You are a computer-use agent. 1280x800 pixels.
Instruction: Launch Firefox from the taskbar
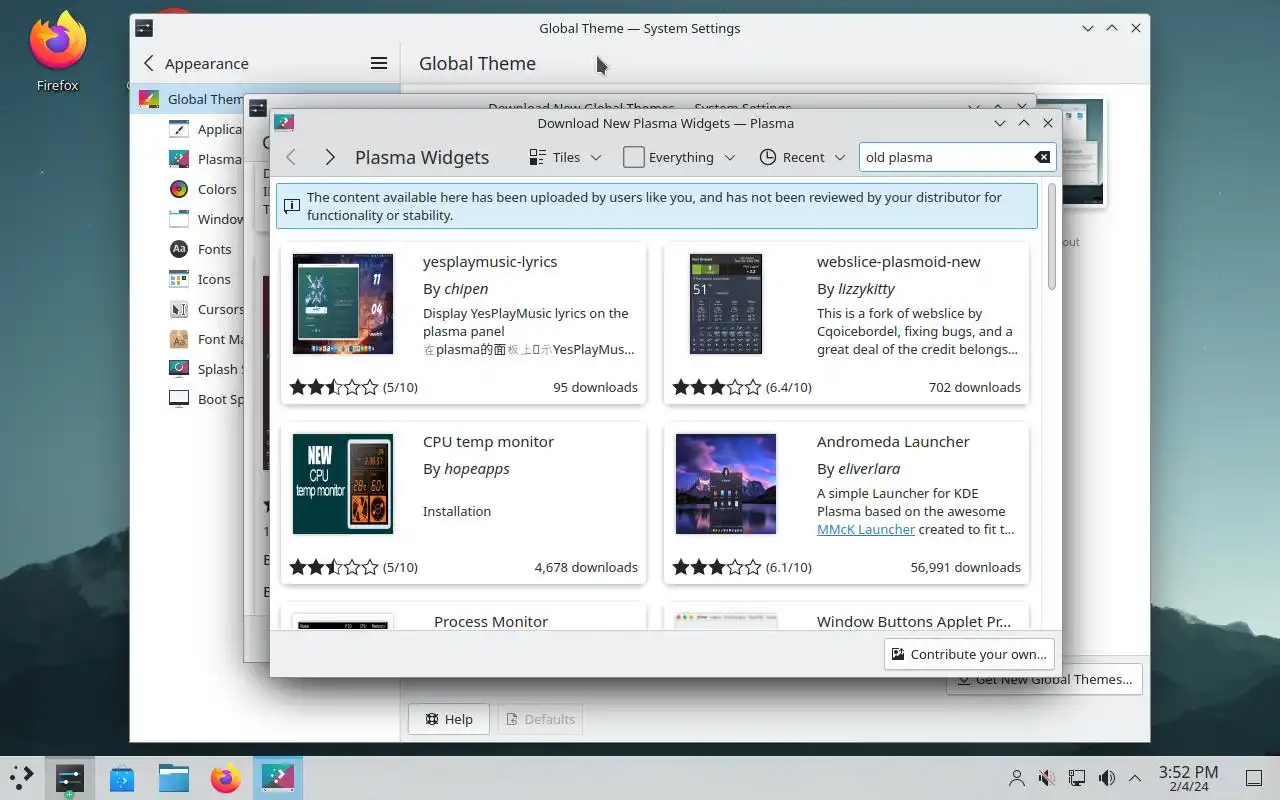point(226,777)
